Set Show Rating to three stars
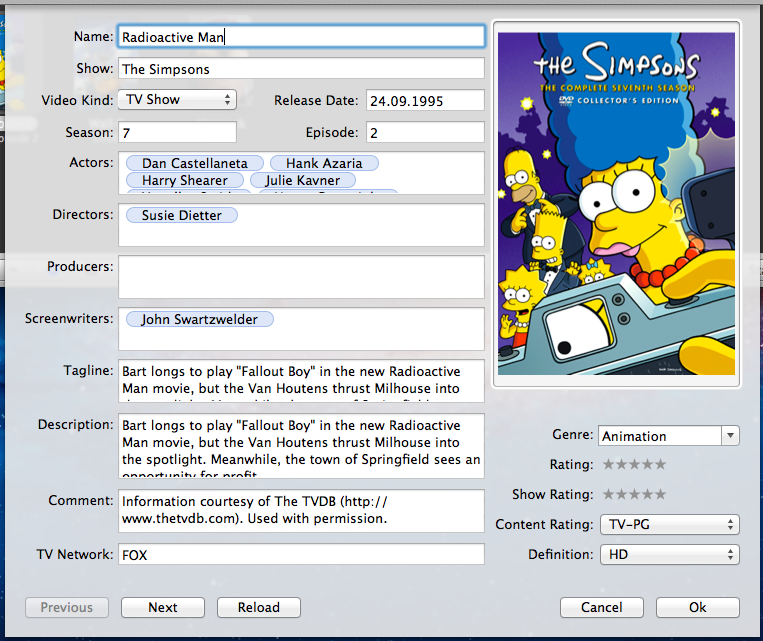This screenshot has width=763, height=641. [634, 494]
